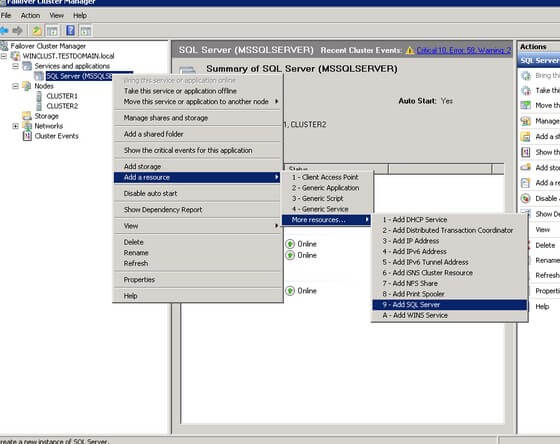Select Show the critical events for this application
Viewport: 560px width, 444px height.
click(198, 150)
